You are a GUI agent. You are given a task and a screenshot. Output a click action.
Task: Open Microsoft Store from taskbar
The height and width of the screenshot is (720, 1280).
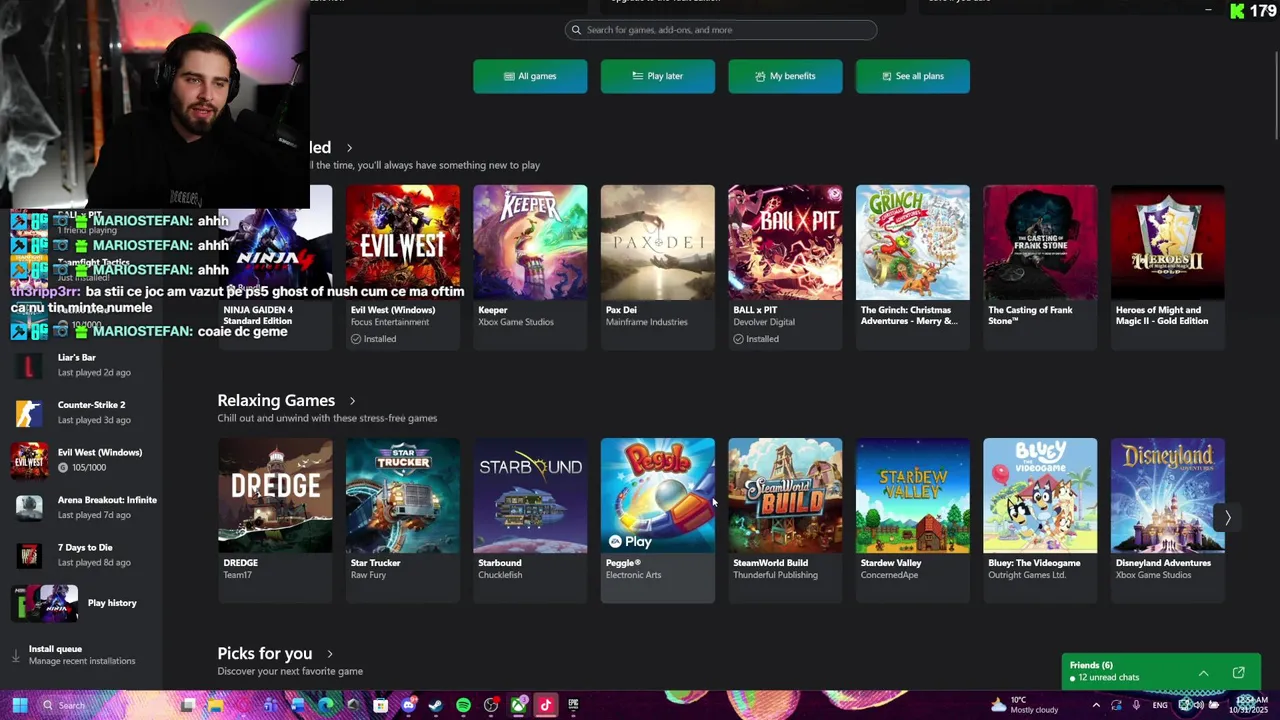[380, 705]
